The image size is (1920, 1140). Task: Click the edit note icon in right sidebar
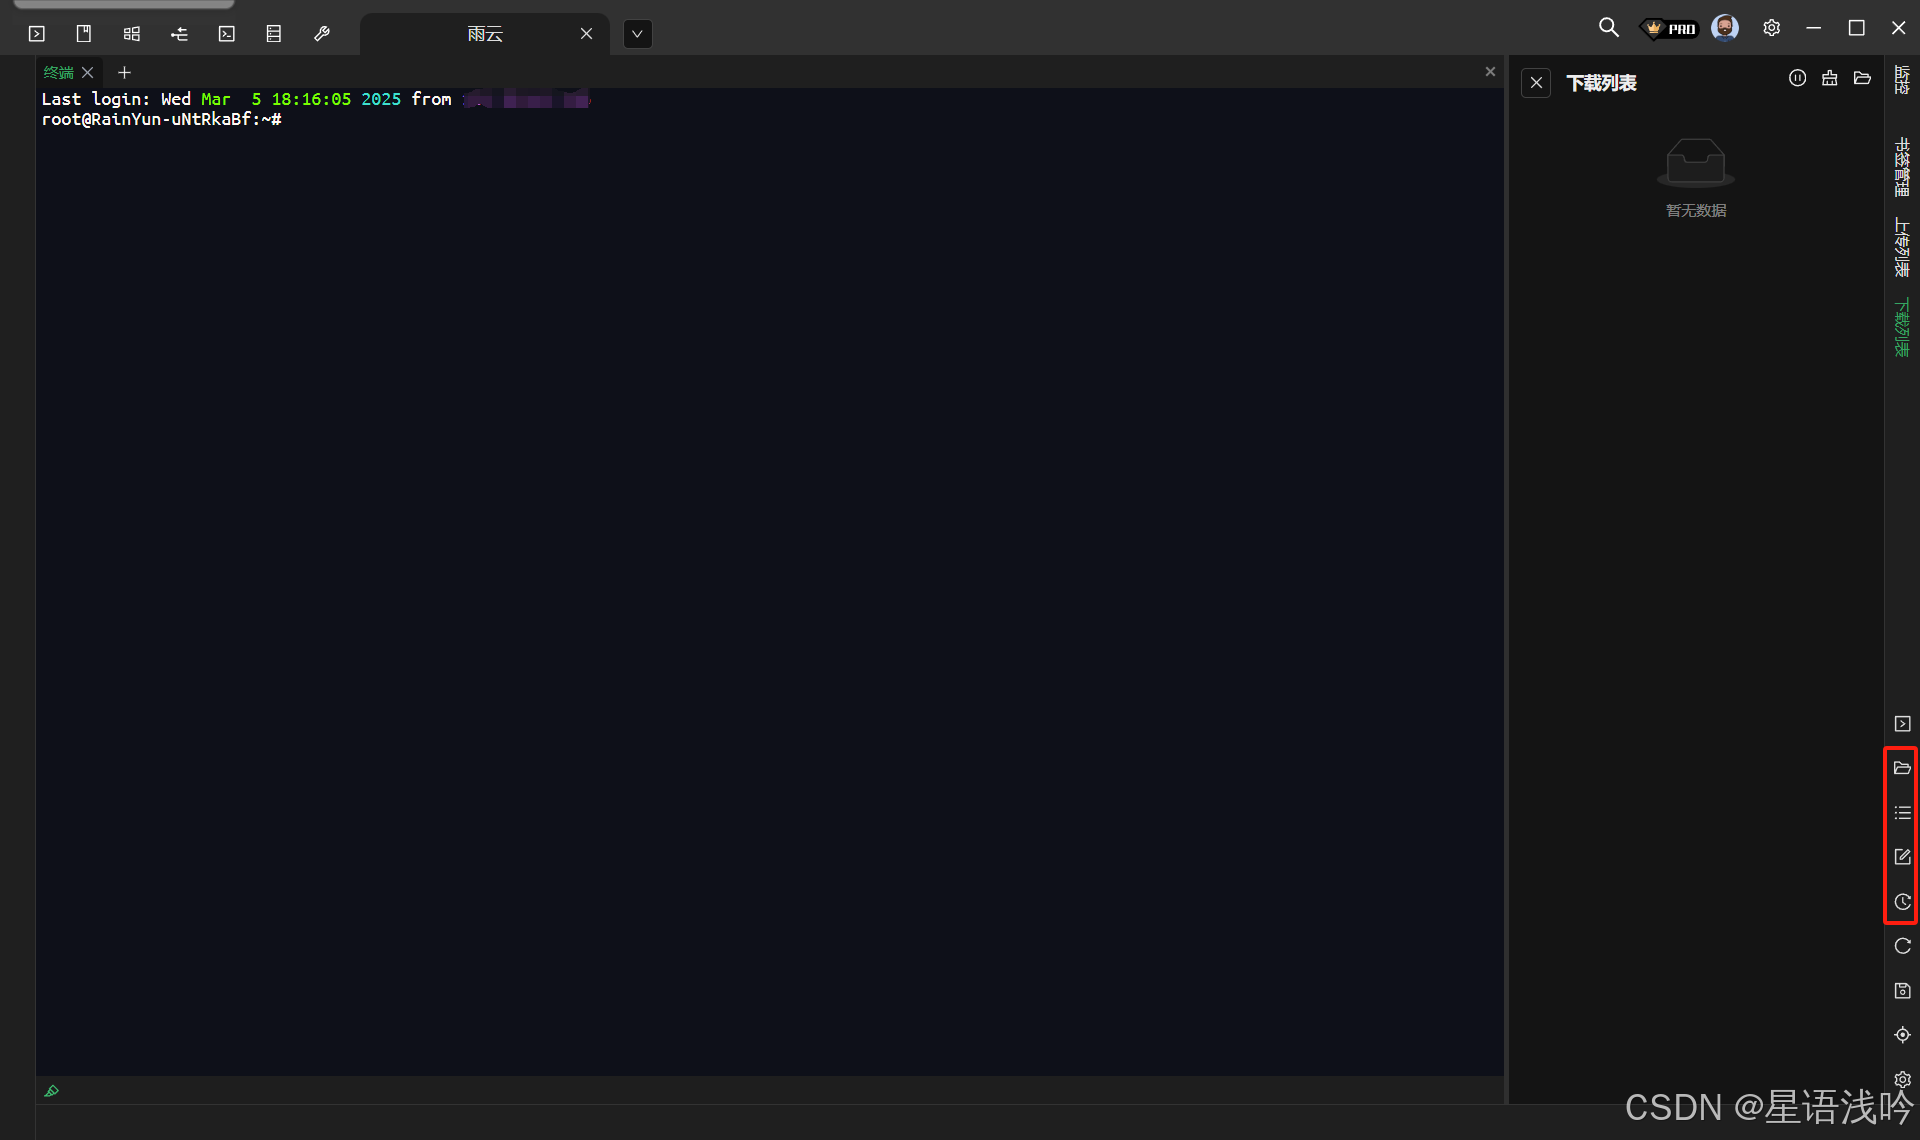coord(1902,857)
